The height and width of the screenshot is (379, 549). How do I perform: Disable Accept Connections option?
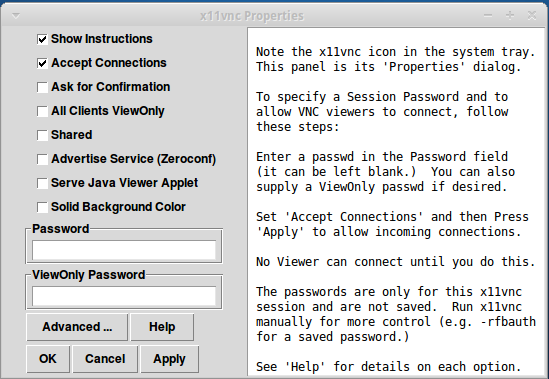[x=42, y=63]
